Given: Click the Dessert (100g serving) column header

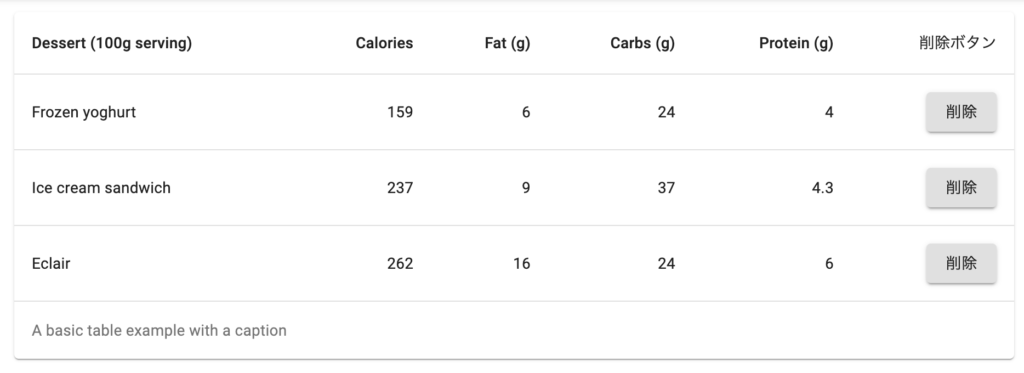Looking at the screenshot, I should pos(112,43).
